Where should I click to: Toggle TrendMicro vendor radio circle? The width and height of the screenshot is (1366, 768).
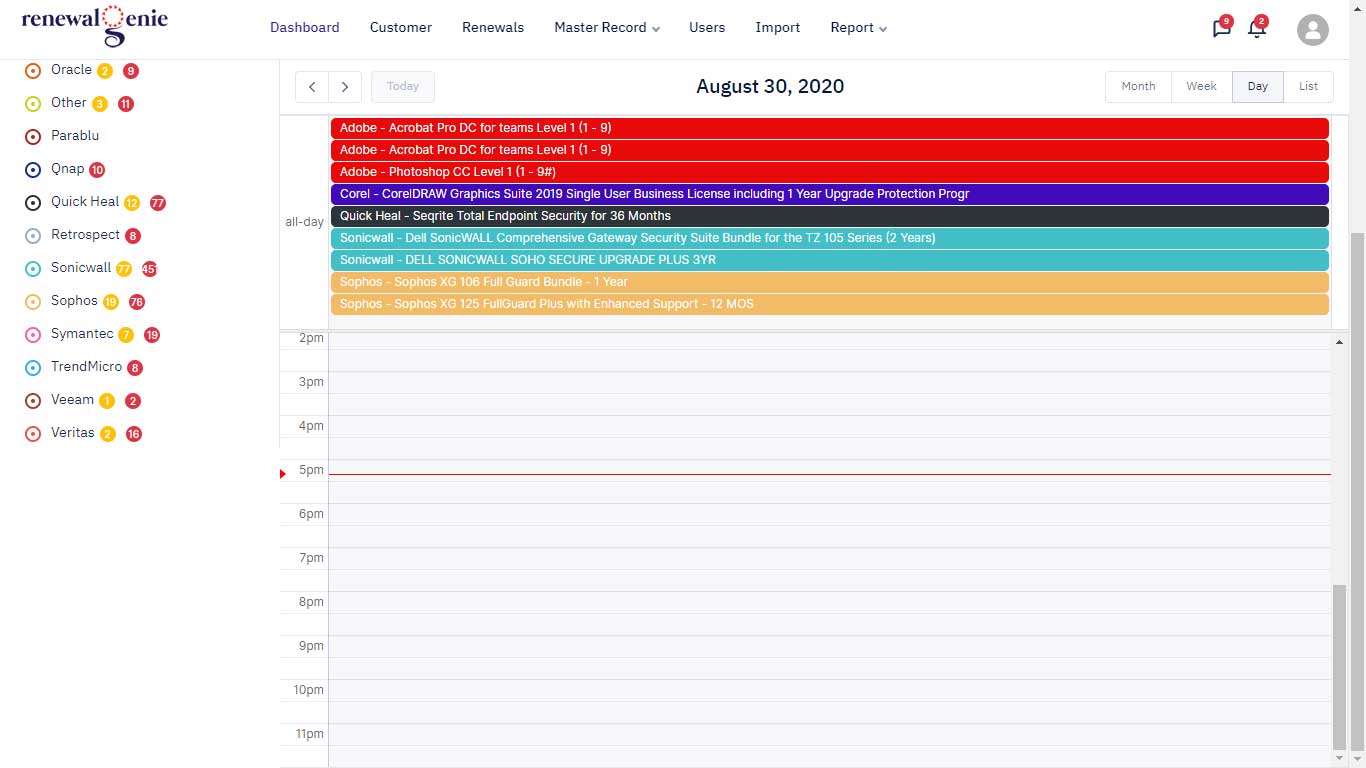(32, 368)
